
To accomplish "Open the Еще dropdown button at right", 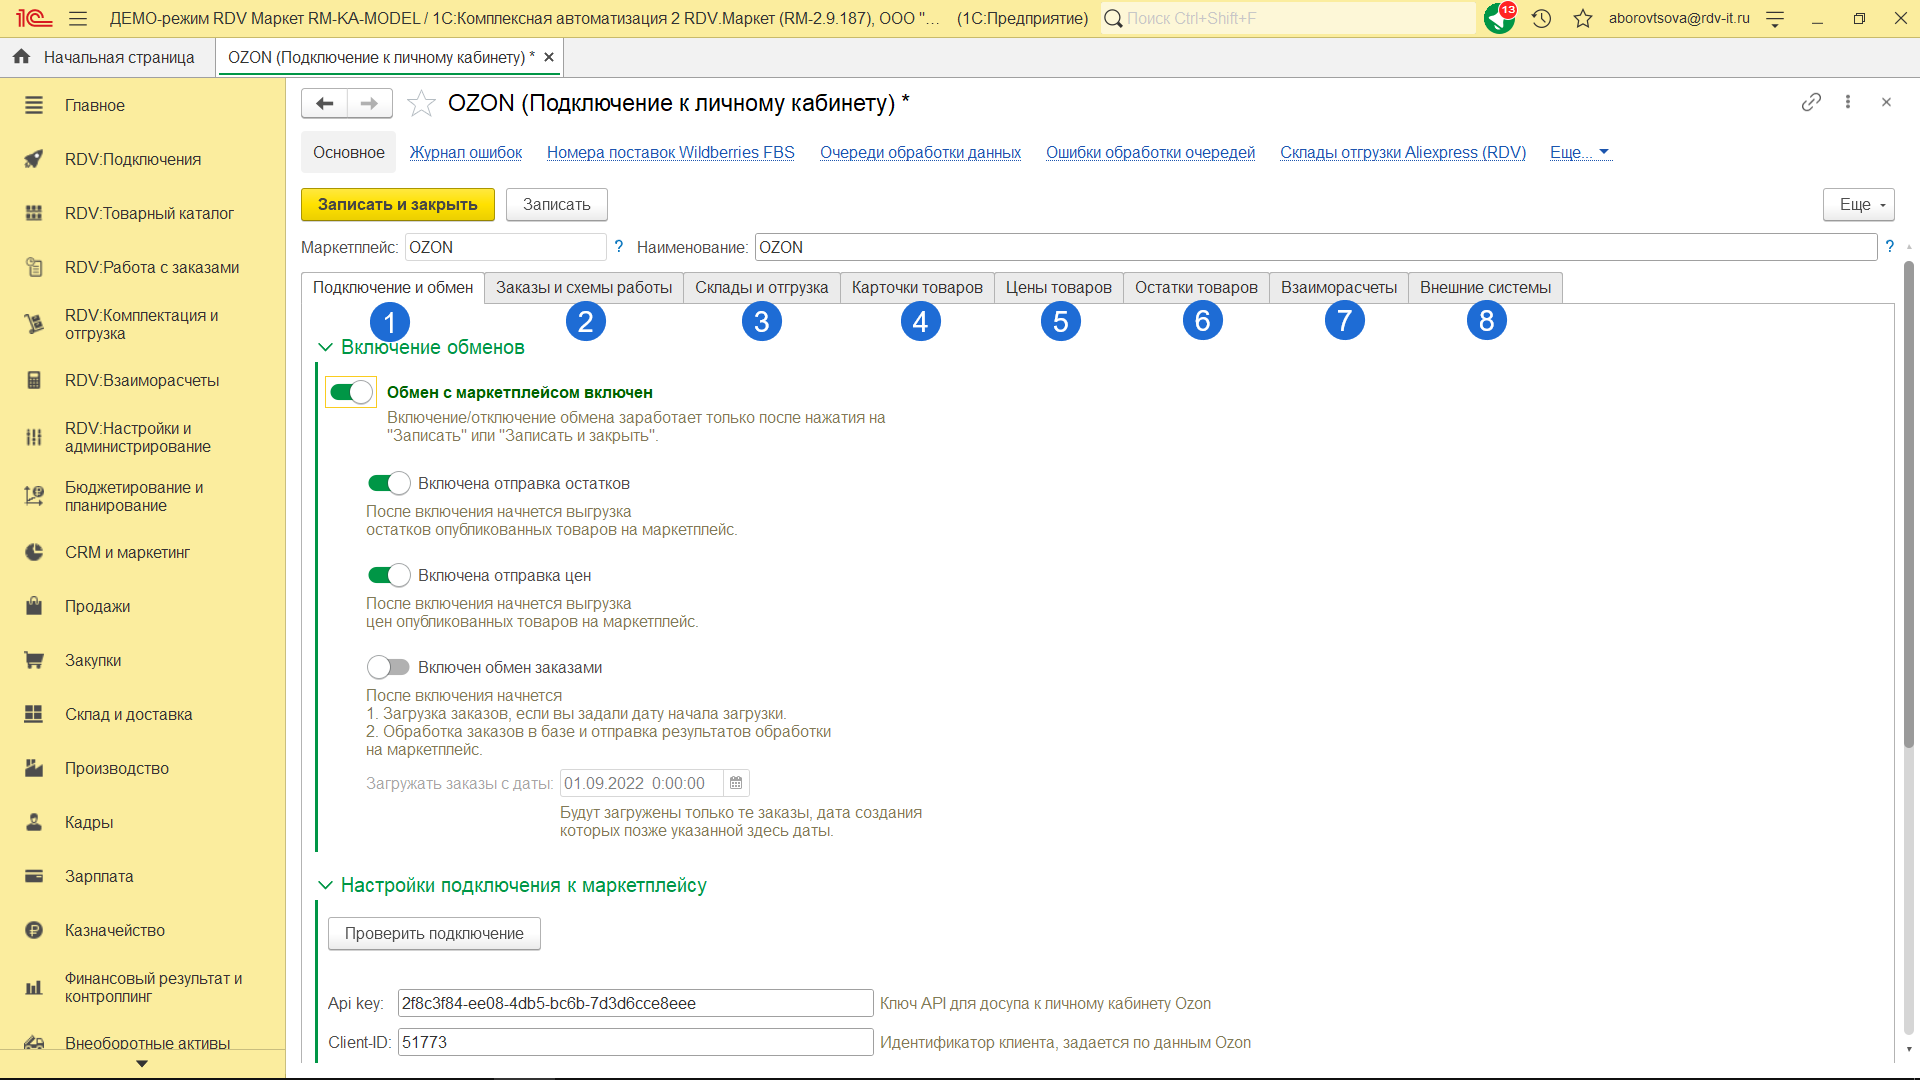I will point(1858,204).
